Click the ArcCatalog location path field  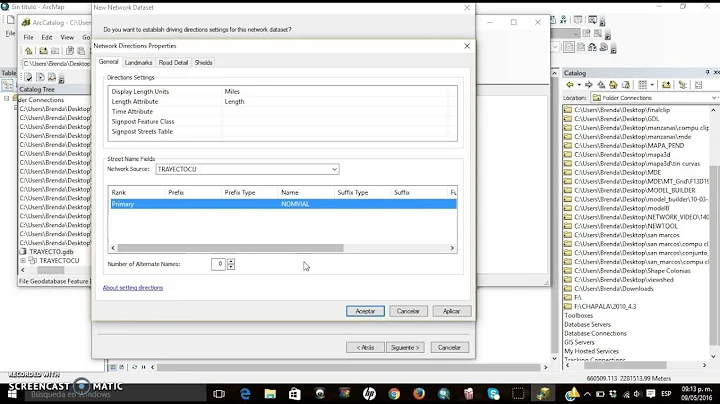[56, 63]
